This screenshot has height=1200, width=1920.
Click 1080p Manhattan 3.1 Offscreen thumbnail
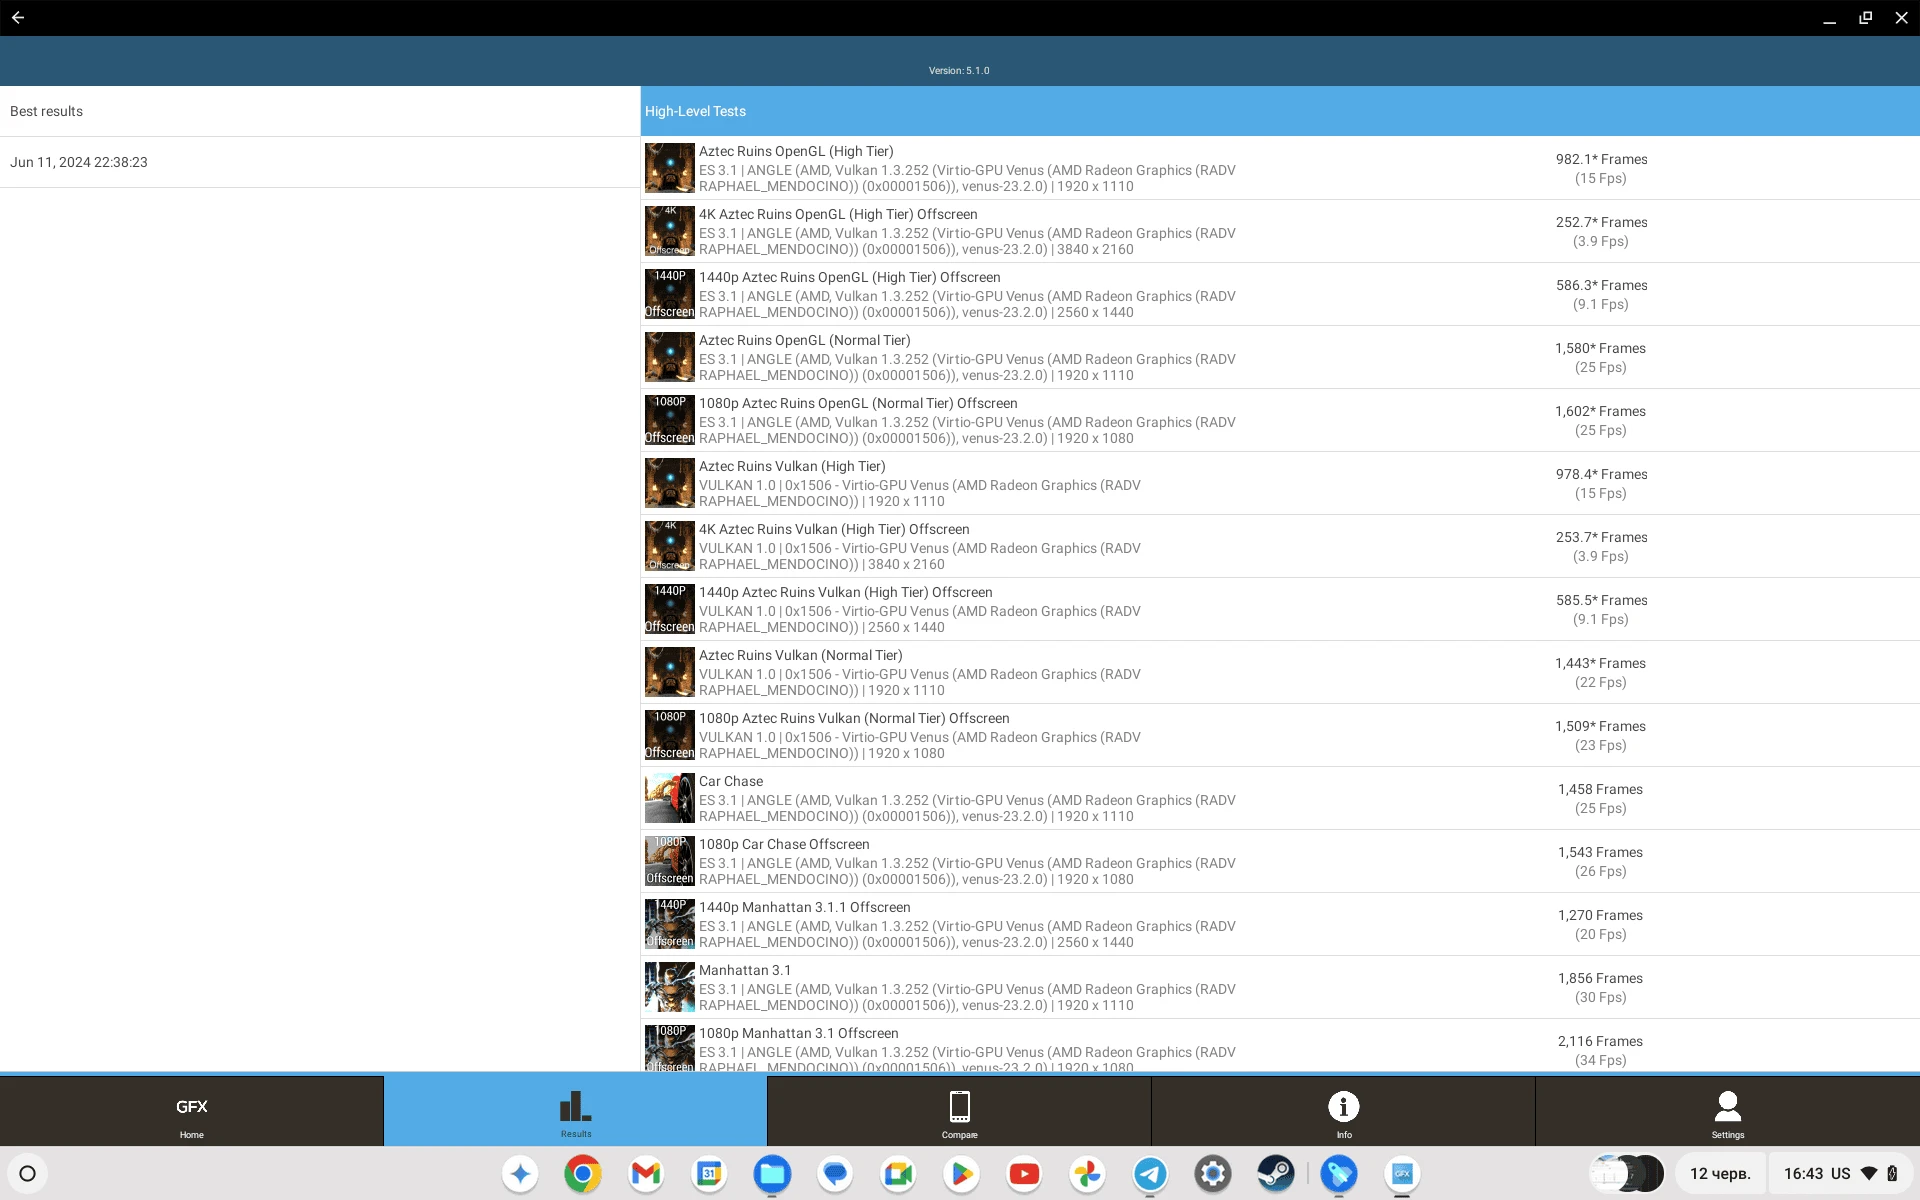click(669, 1047)
